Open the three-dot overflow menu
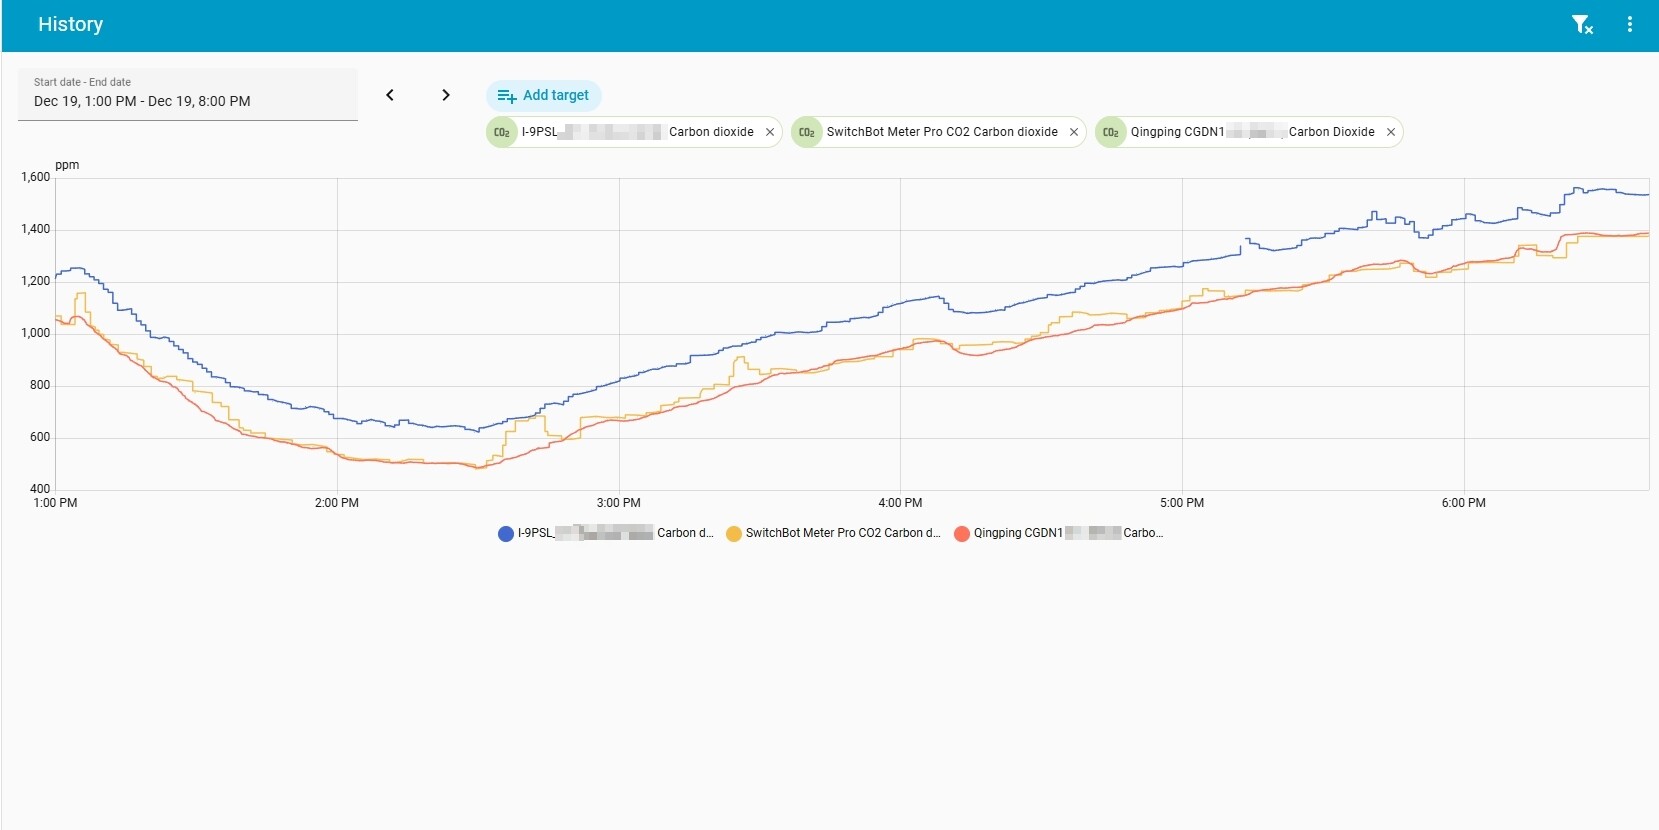 (x=1630, y=25)
